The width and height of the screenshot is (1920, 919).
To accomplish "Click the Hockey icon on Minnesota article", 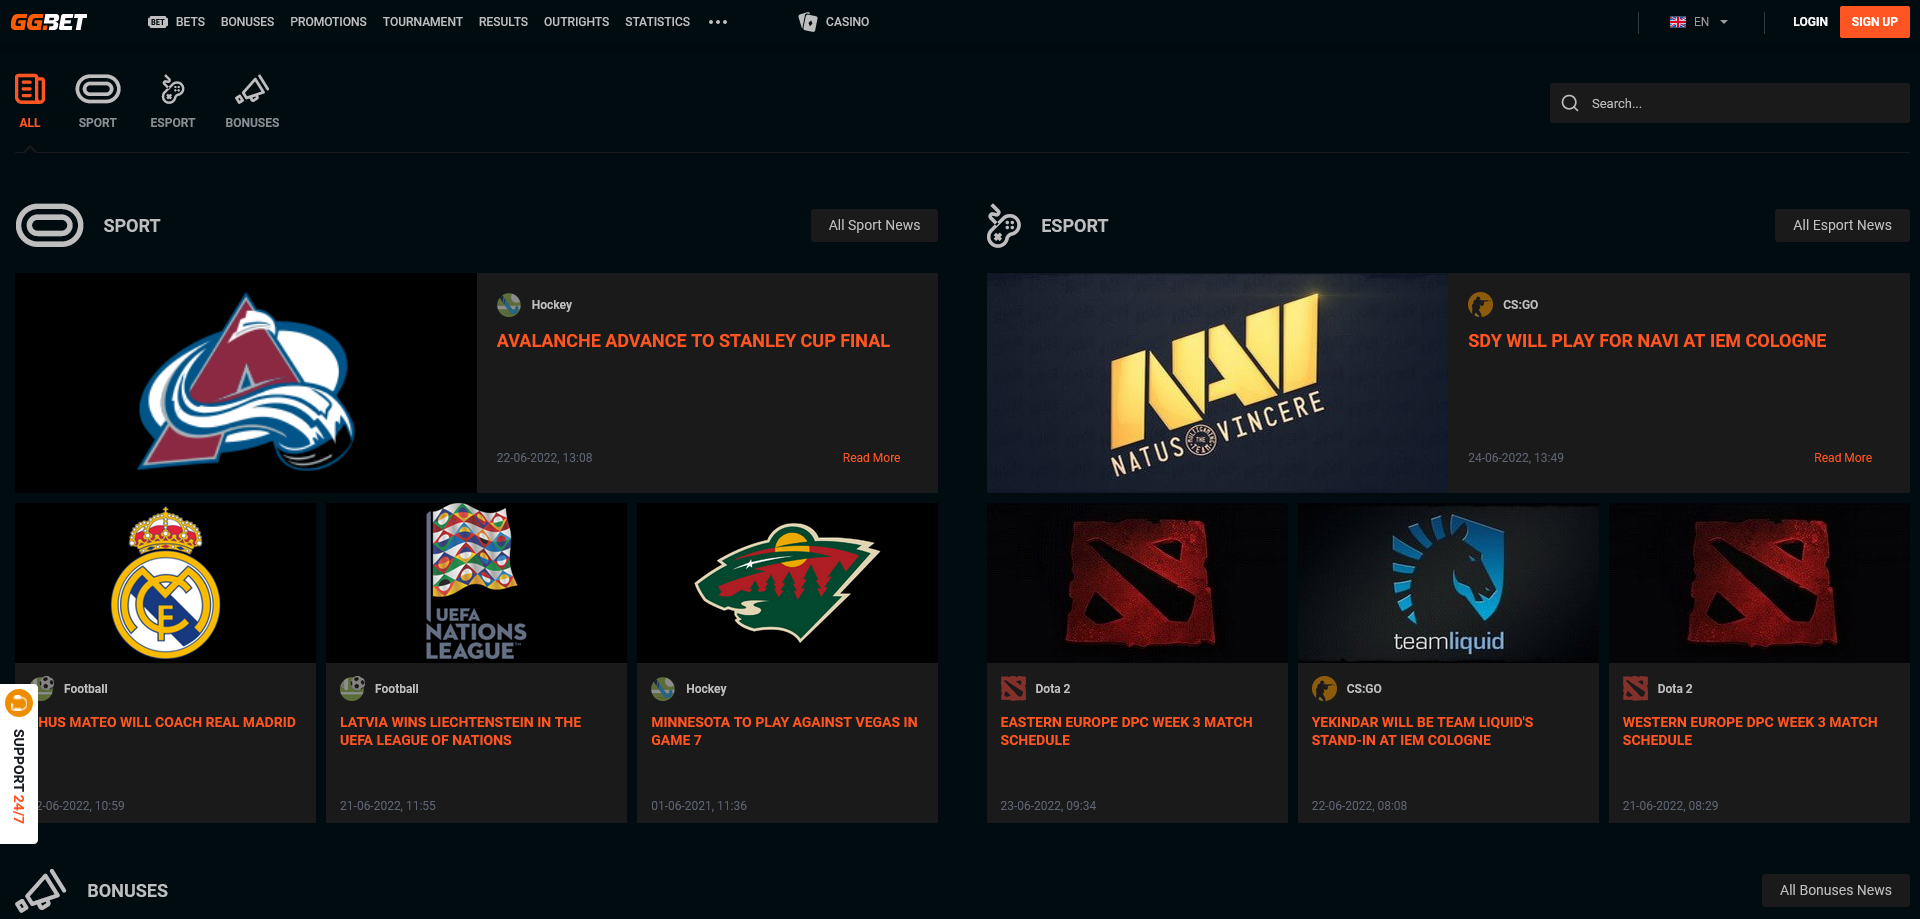I will tap(663, 688).
